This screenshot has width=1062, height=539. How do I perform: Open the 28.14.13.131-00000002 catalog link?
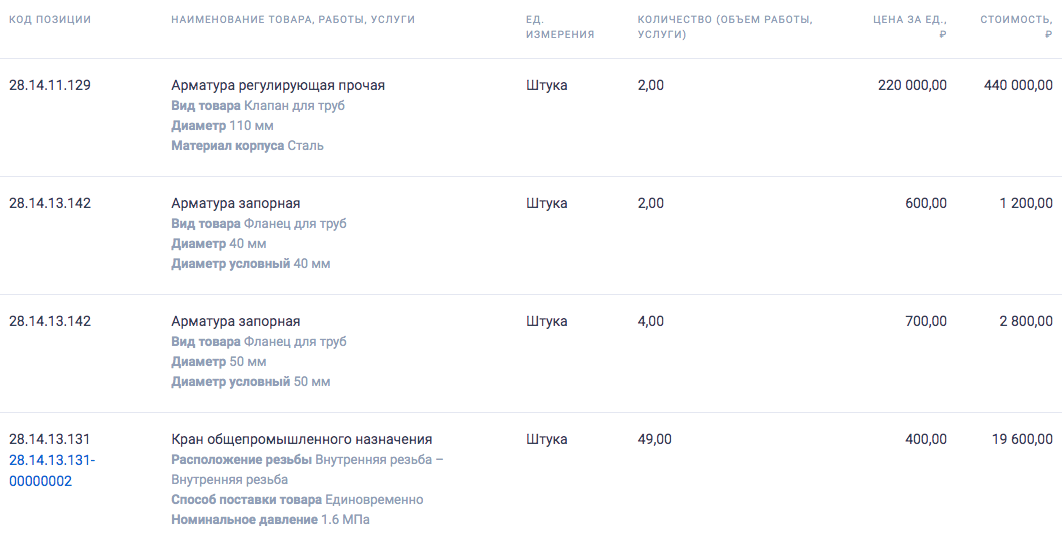(x=52, y=471)
